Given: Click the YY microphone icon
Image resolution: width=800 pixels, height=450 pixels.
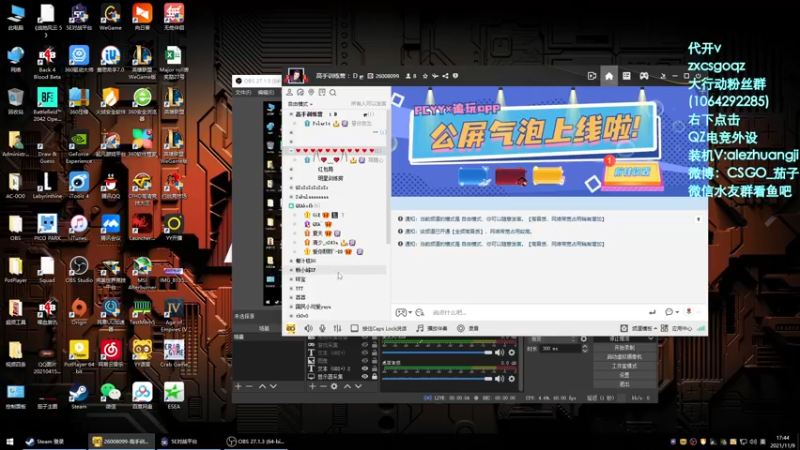Looking at the screenshot, I should (x=322, y=329).
